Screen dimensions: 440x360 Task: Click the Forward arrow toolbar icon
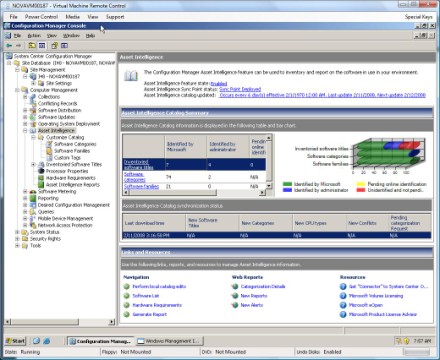pyautogui.click(x=18, y=45)
